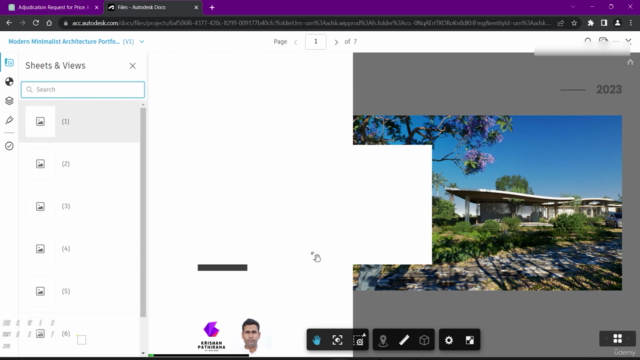Select sheet thumbnail (5)
This screenshot has width=640, height=360.
pos(40,291)
